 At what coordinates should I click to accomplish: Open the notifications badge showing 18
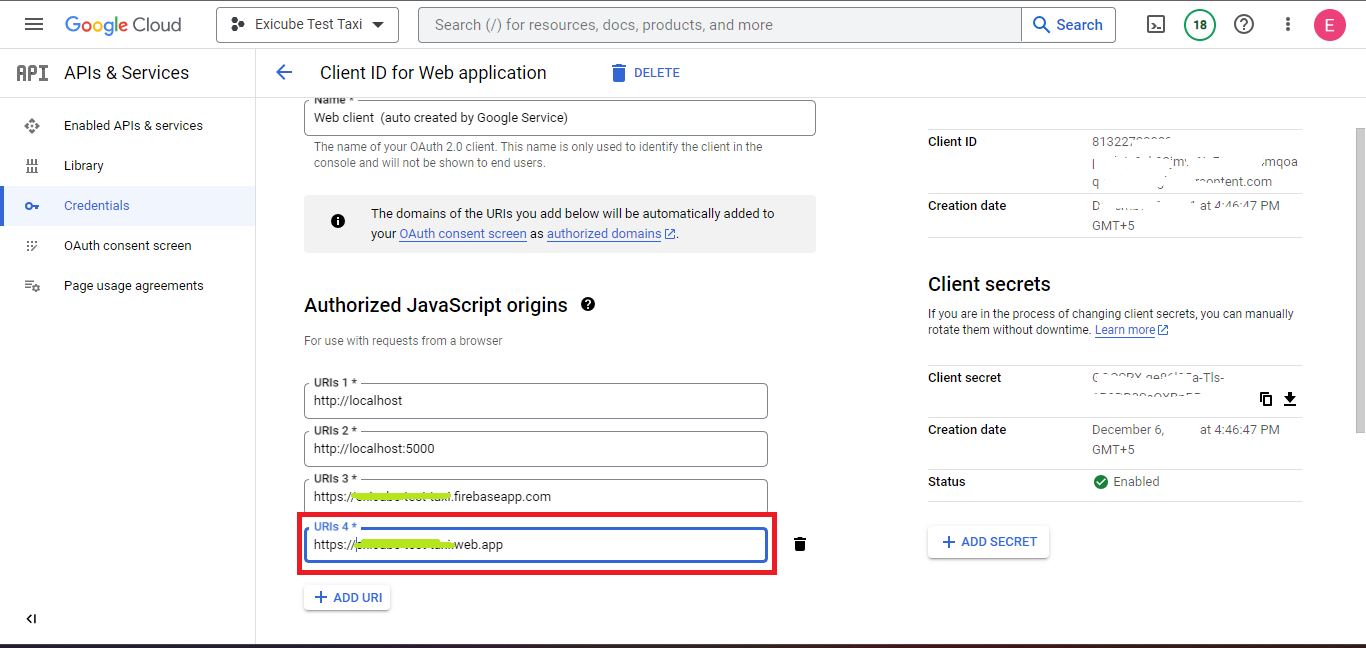click(x=1199, y=25)
